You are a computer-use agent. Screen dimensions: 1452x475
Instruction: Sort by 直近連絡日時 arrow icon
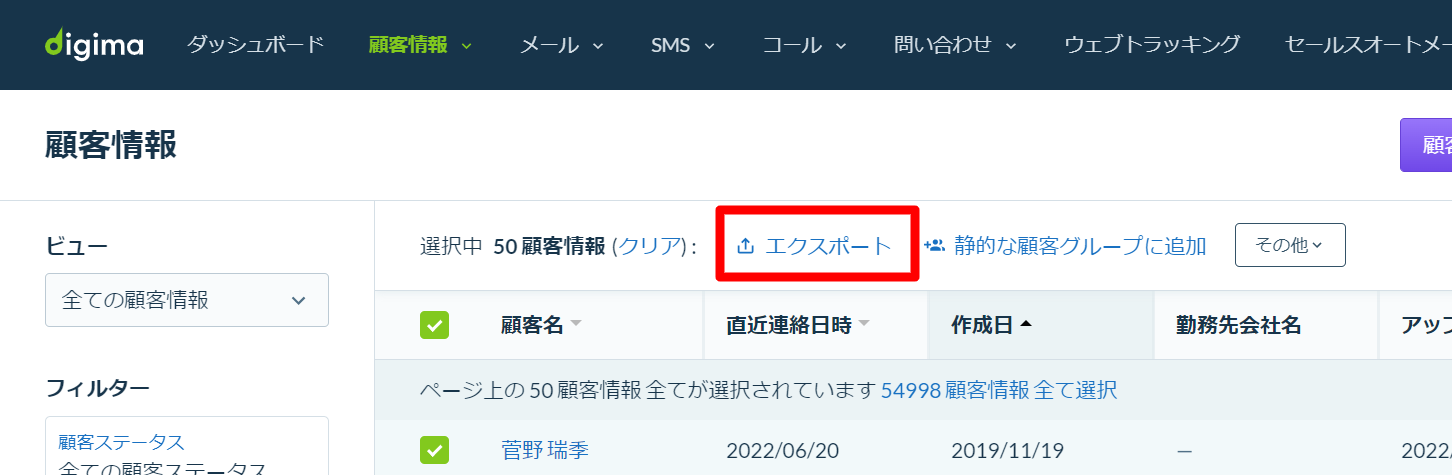pos(864,325)
